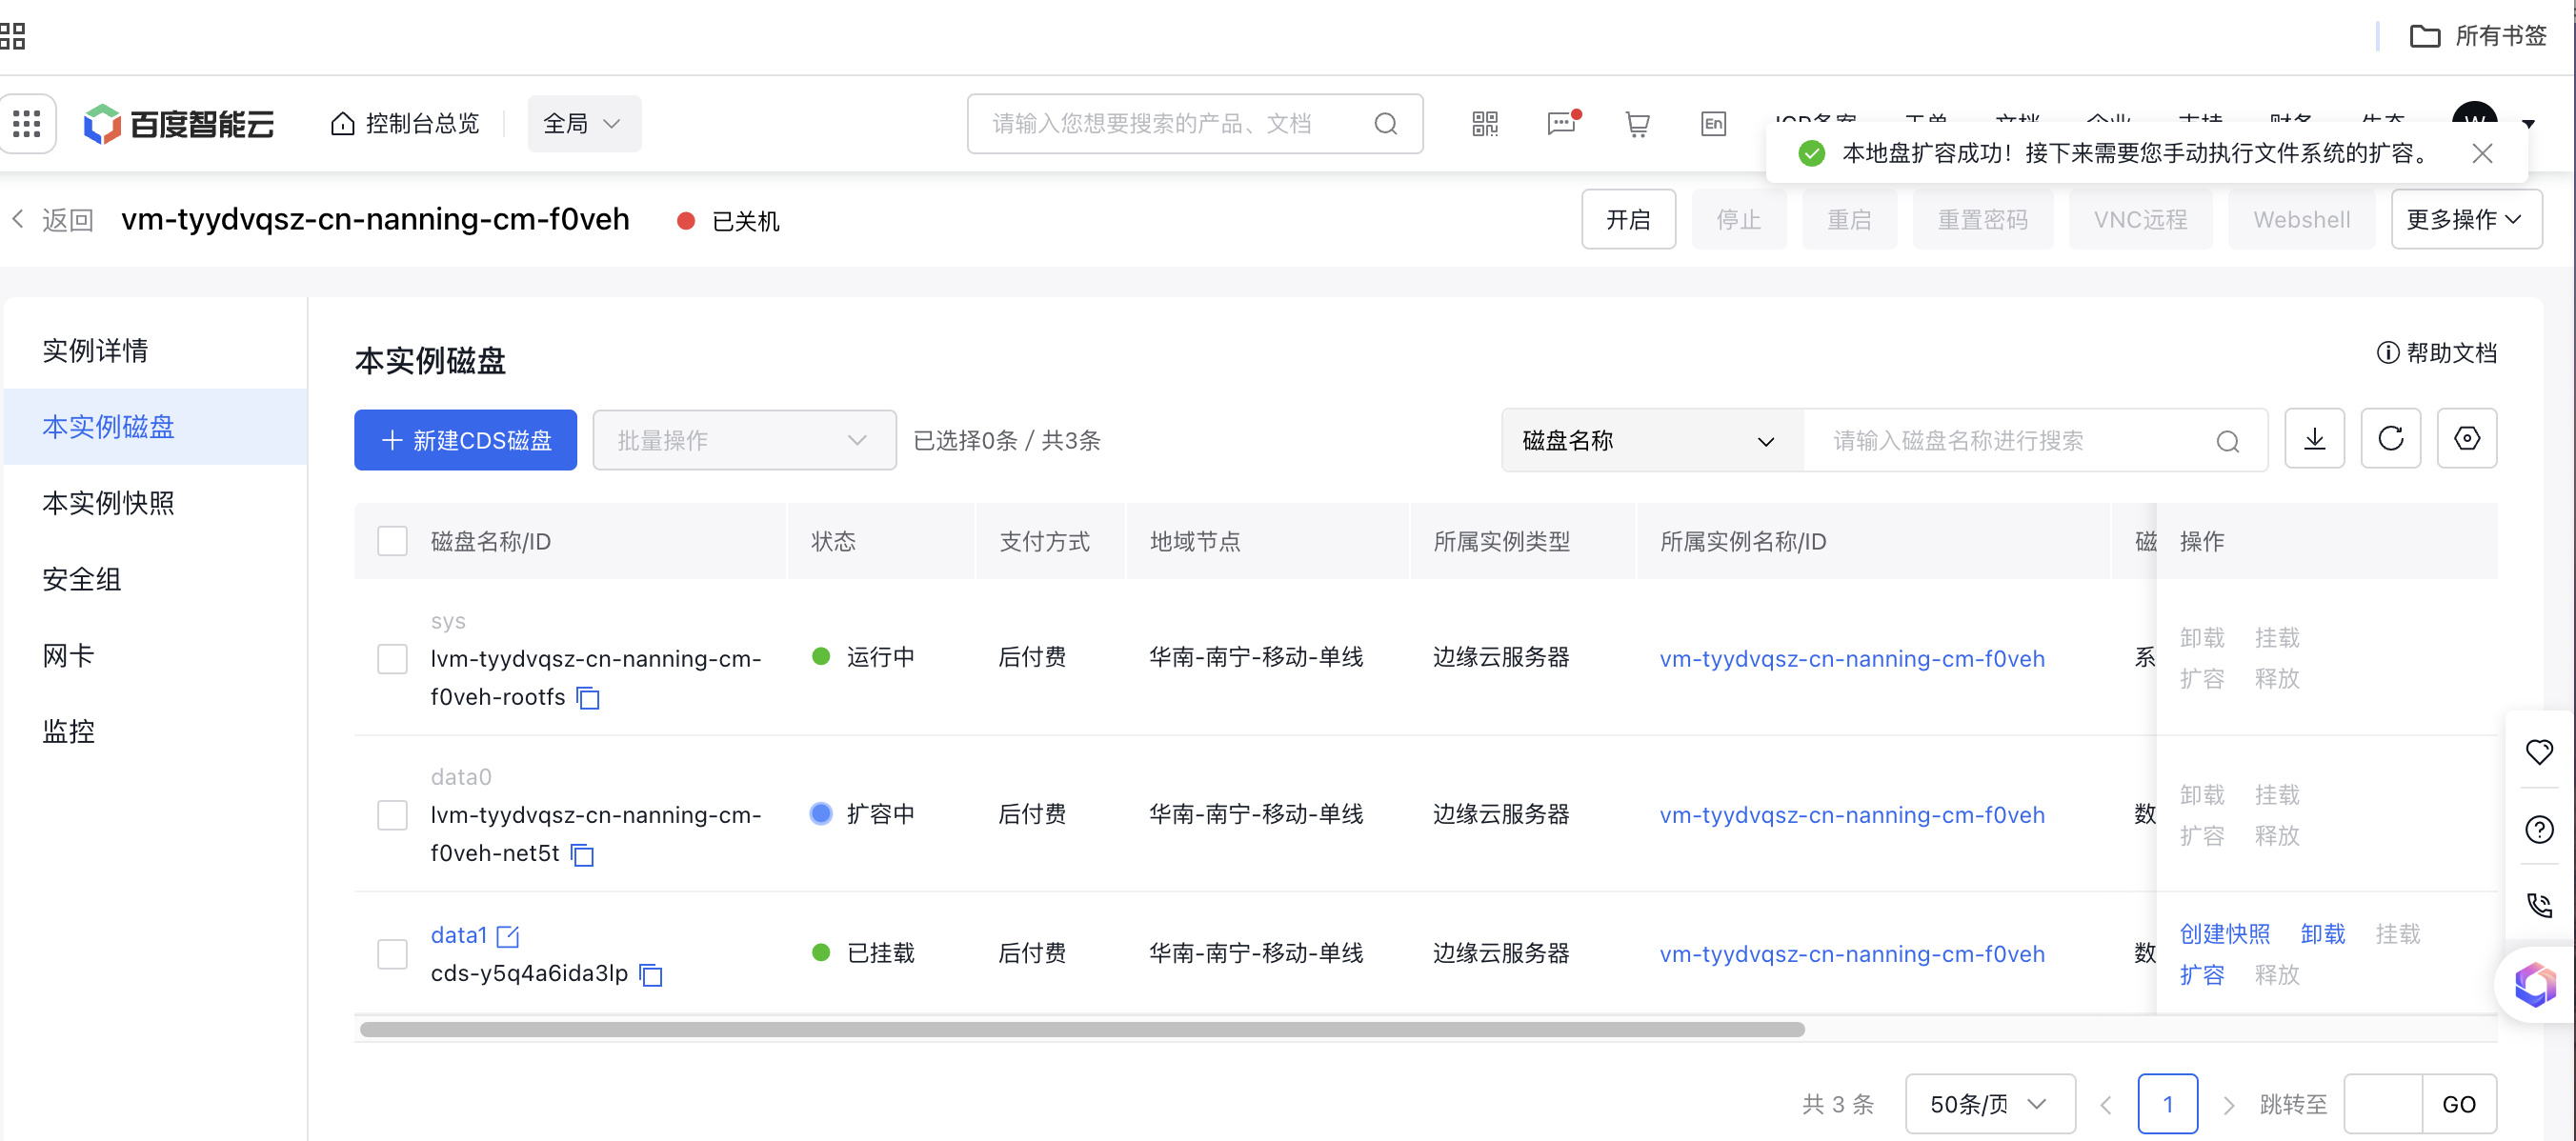The height and width of the screenshot is (1141, 2576).
Task: Open the help documentation info icon
Action: pyautogui.click(x=2387, y=353)
